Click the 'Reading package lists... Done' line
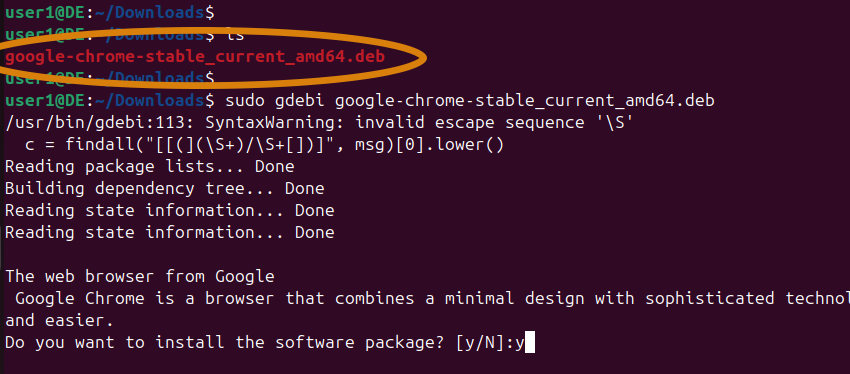 click(x=150, y=166)
